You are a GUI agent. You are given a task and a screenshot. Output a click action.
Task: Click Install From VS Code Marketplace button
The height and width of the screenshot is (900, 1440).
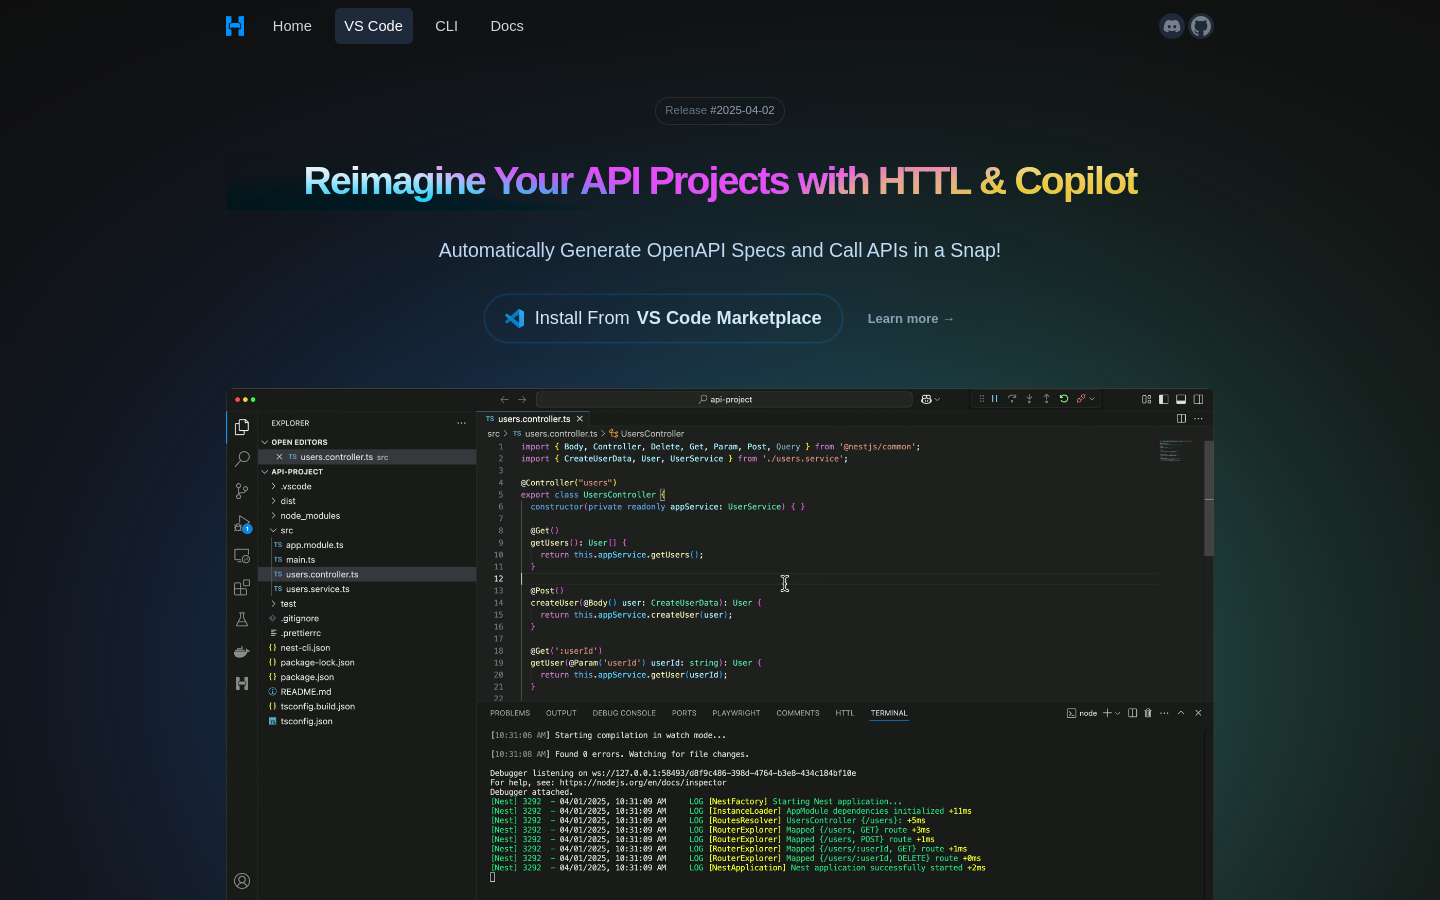(663, 318)
